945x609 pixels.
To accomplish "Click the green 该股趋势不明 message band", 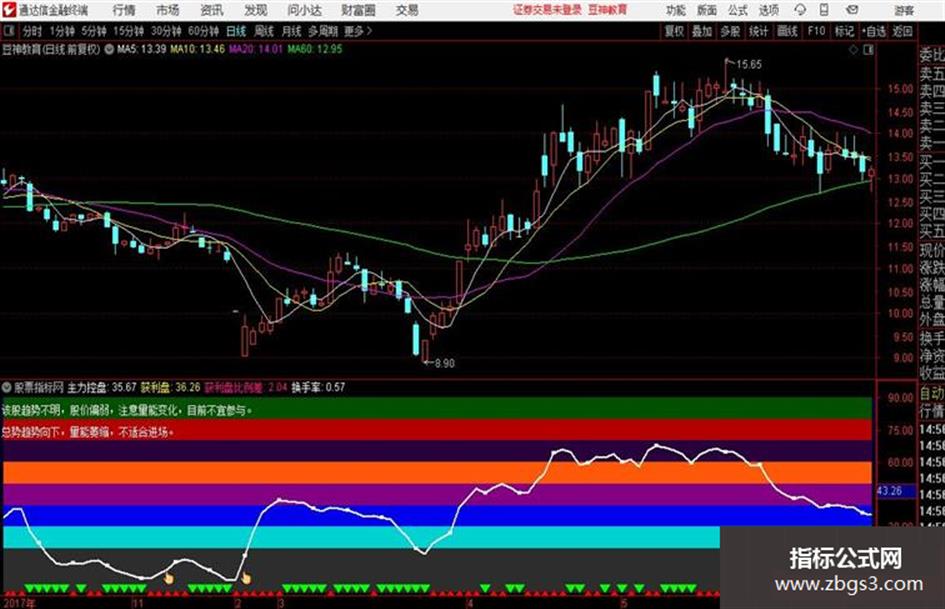I will tap(438, 409).
